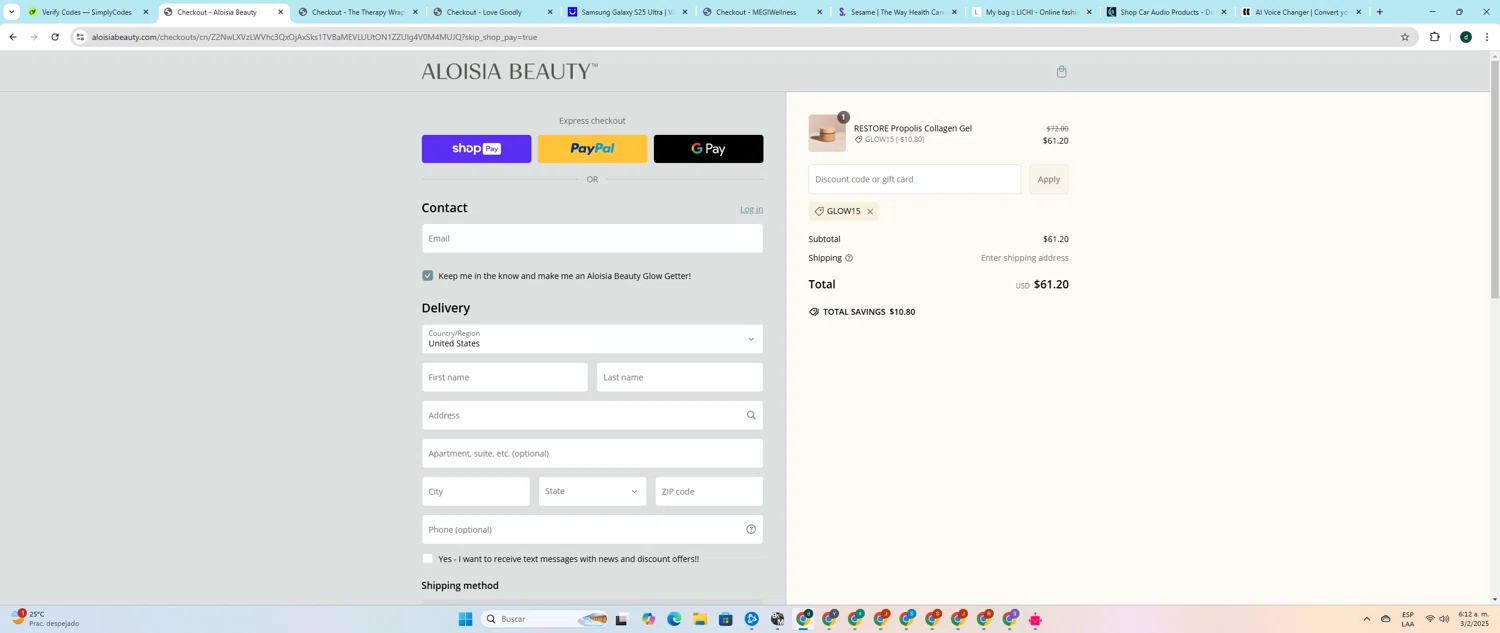Open the shopping cart bag icon

1061,72
